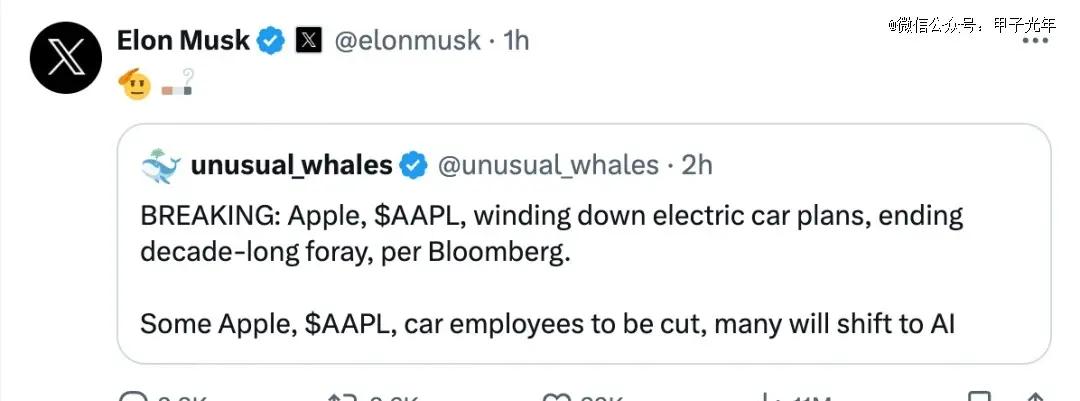
Task: Click the reply speech bubble icon
Action: pos(131,398)
